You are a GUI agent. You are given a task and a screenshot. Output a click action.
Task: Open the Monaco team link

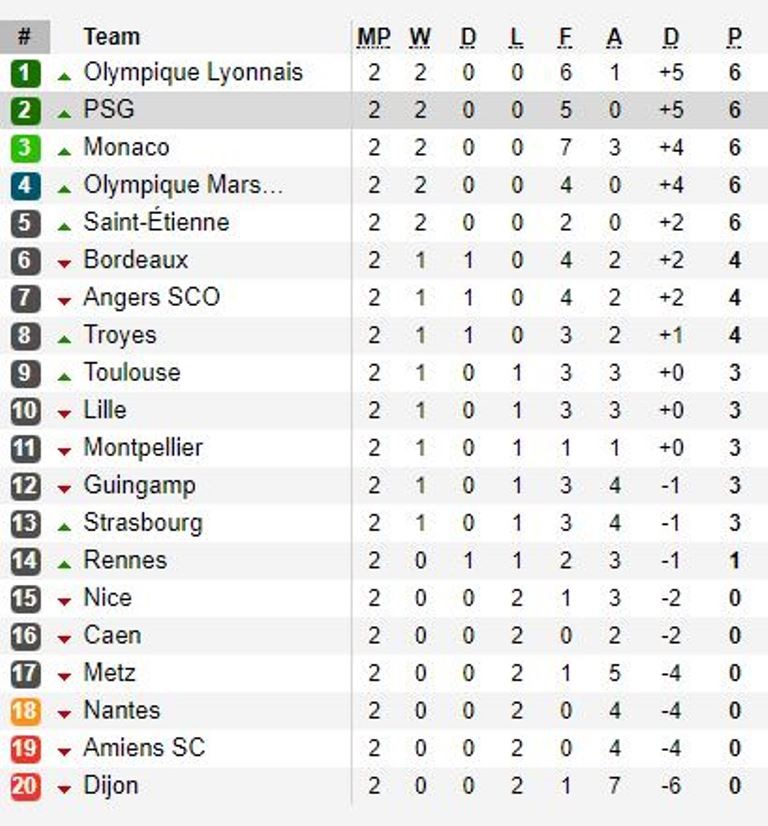pyautogui.click(x=126, y=147)
